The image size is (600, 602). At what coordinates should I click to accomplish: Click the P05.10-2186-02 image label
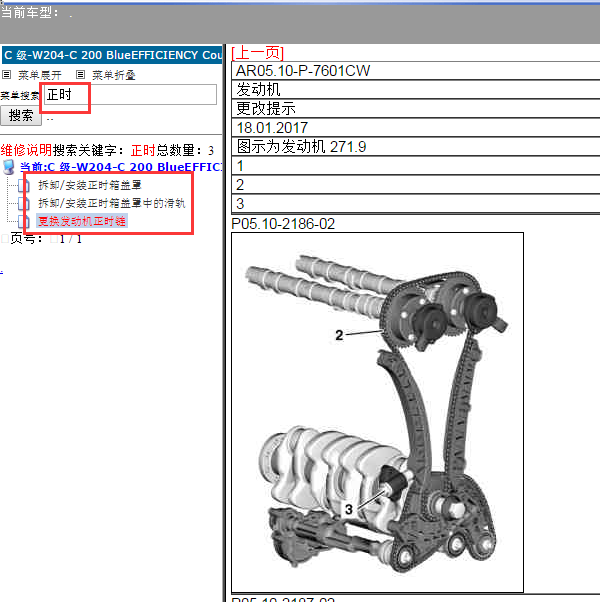coord(283,224)
